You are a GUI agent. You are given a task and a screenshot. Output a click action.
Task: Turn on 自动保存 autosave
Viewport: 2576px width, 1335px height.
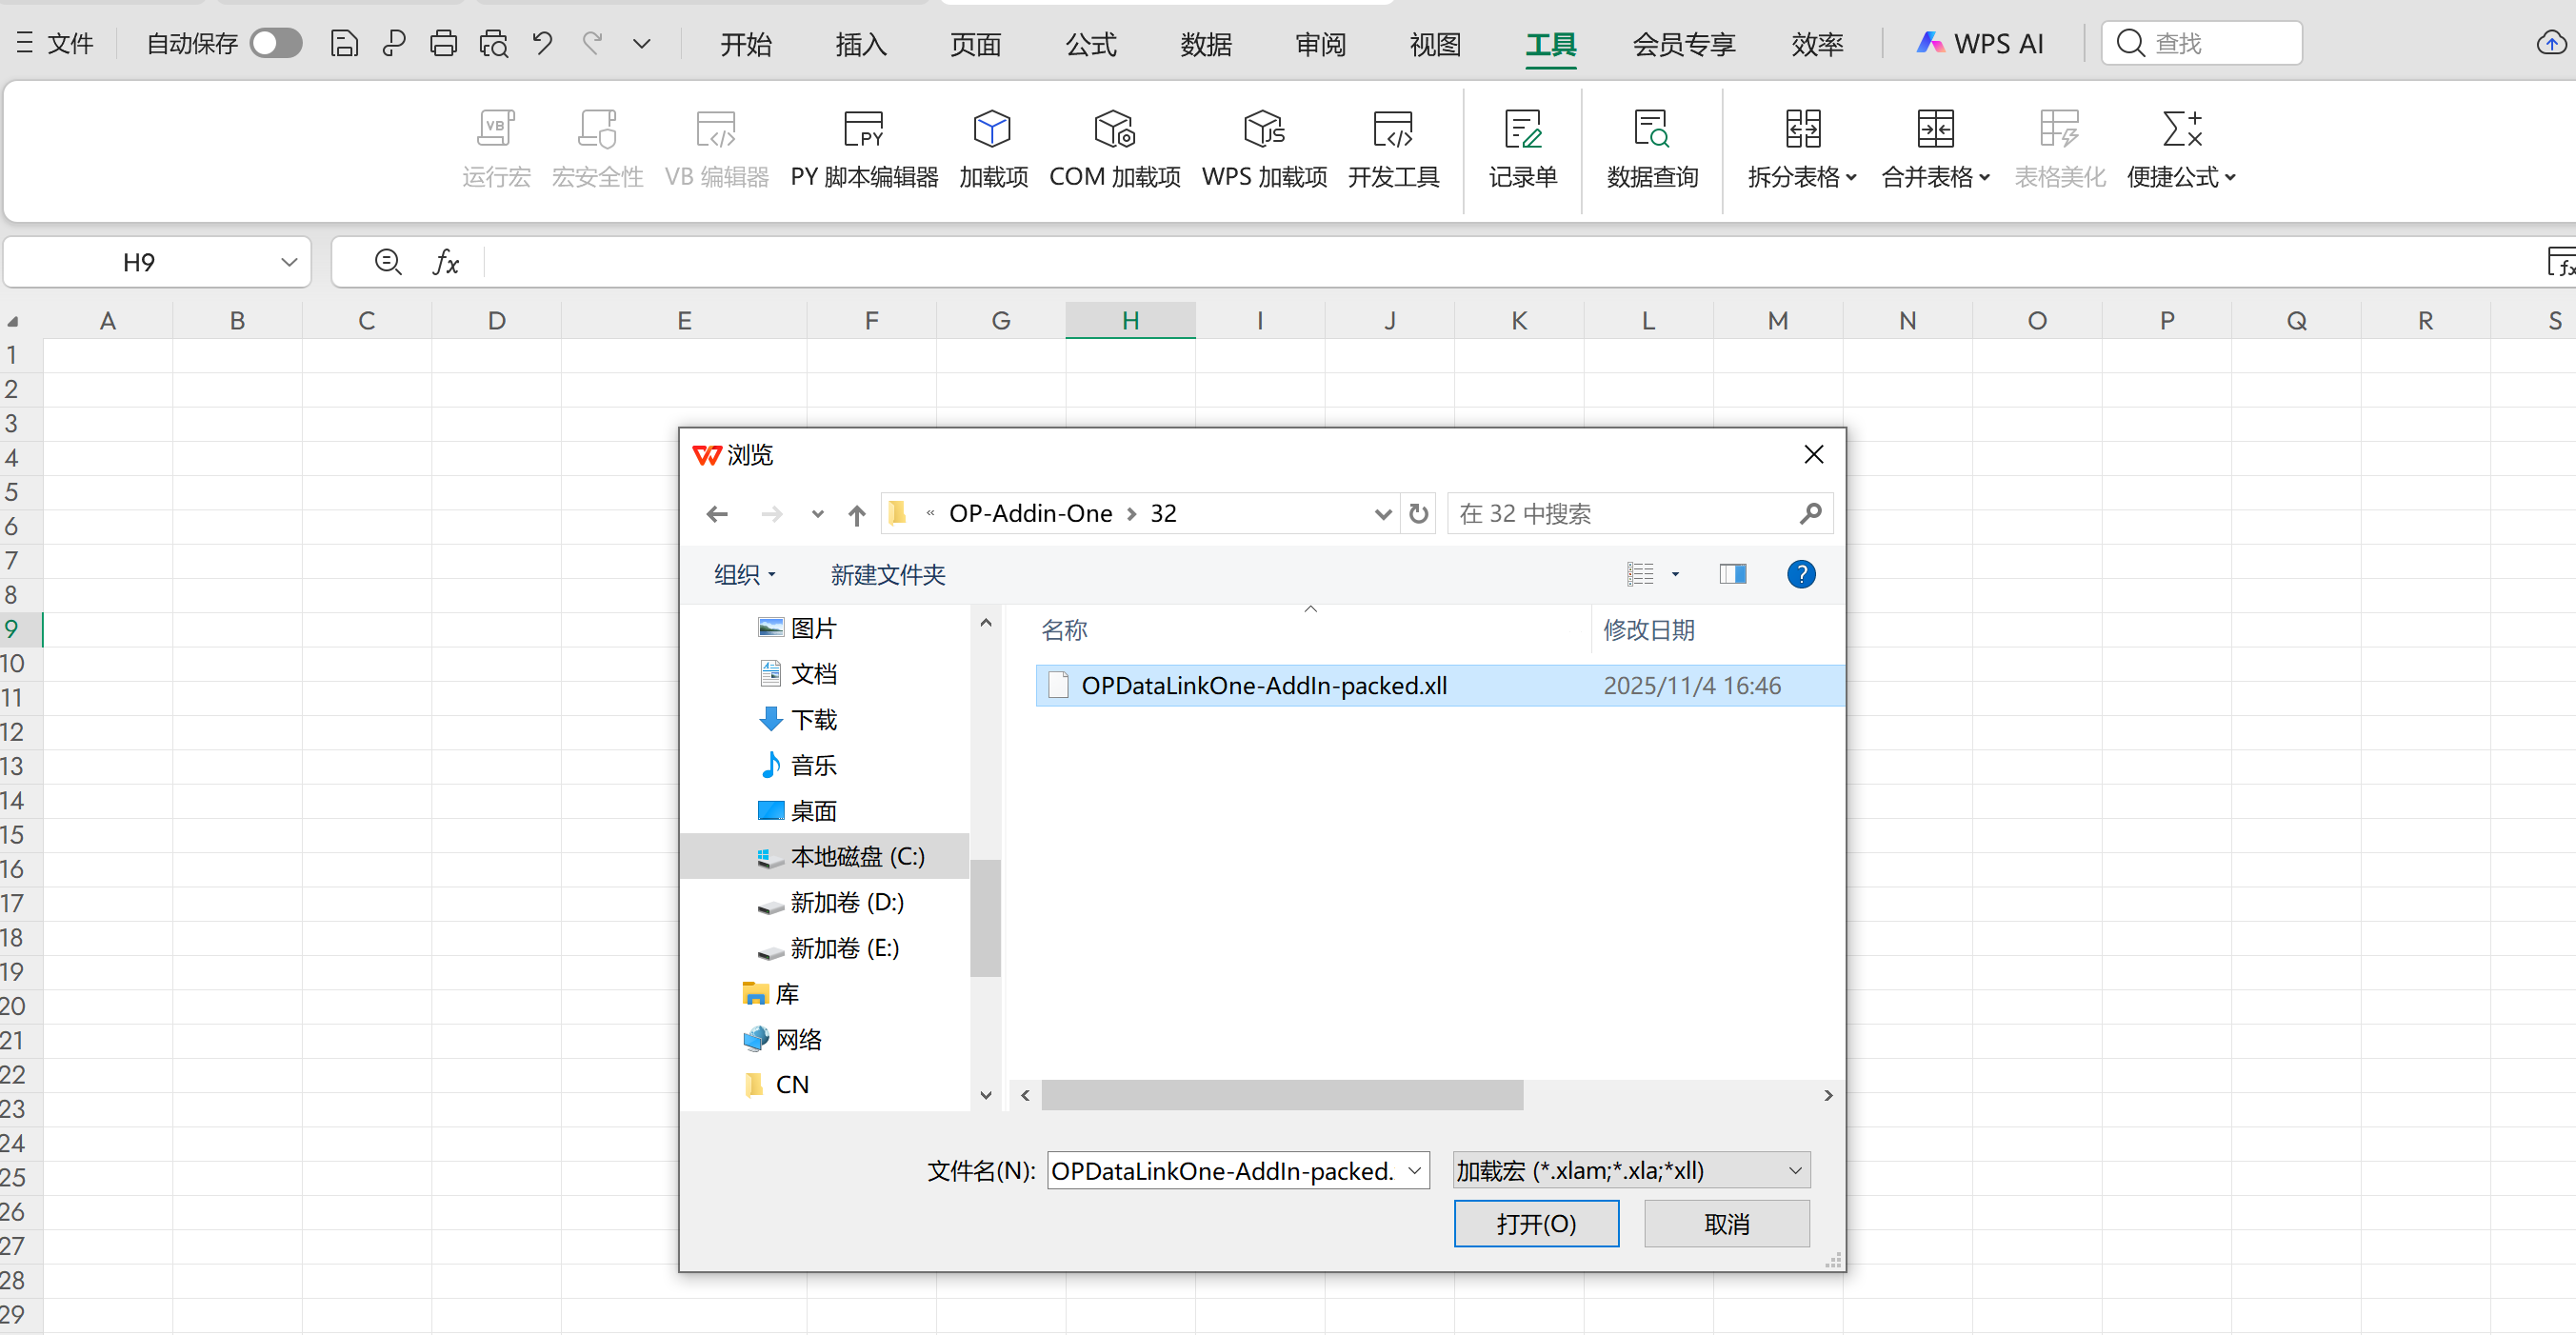coord(276,42)
